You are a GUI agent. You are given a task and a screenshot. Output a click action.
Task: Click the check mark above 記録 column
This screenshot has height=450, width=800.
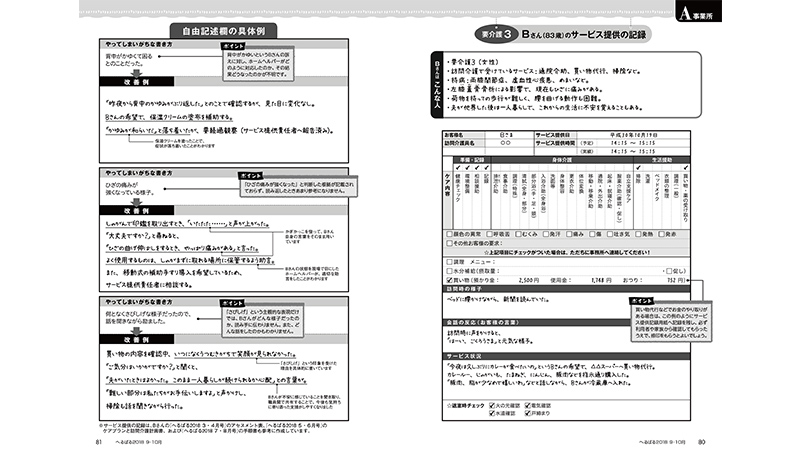point(486,167)
